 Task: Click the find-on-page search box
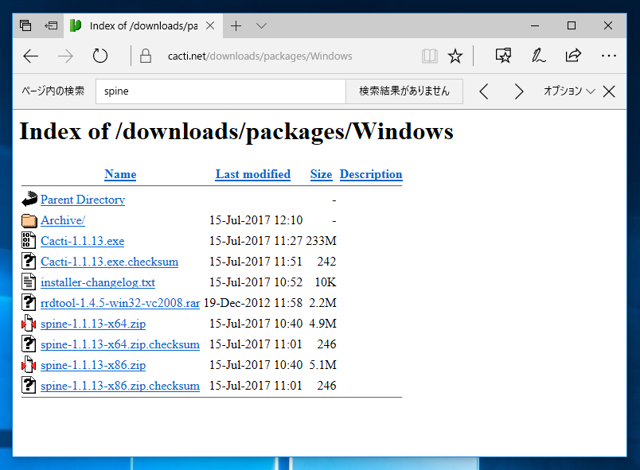220,91
